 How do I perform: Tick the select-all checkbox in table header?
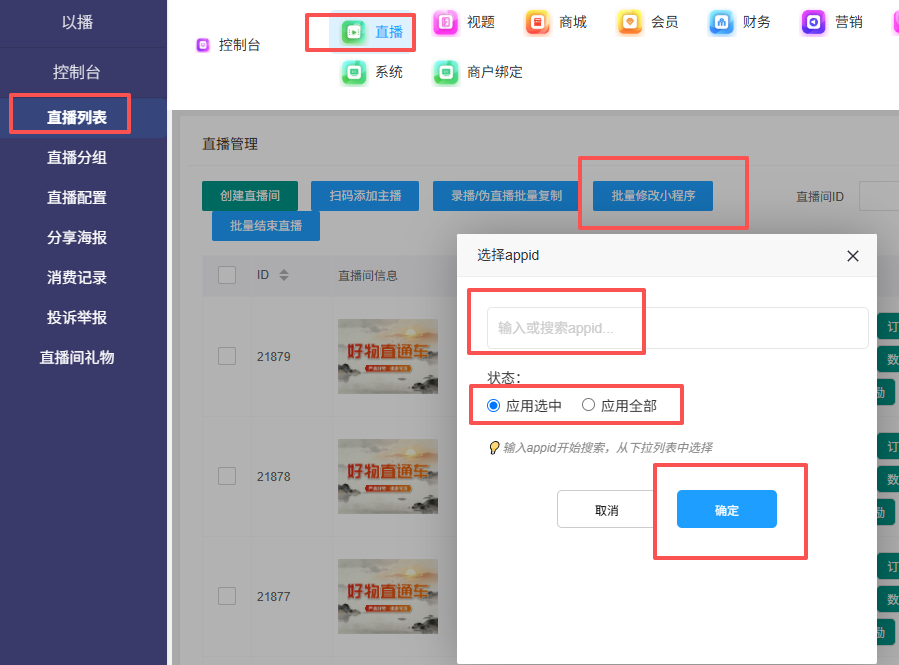click(227, 275)
